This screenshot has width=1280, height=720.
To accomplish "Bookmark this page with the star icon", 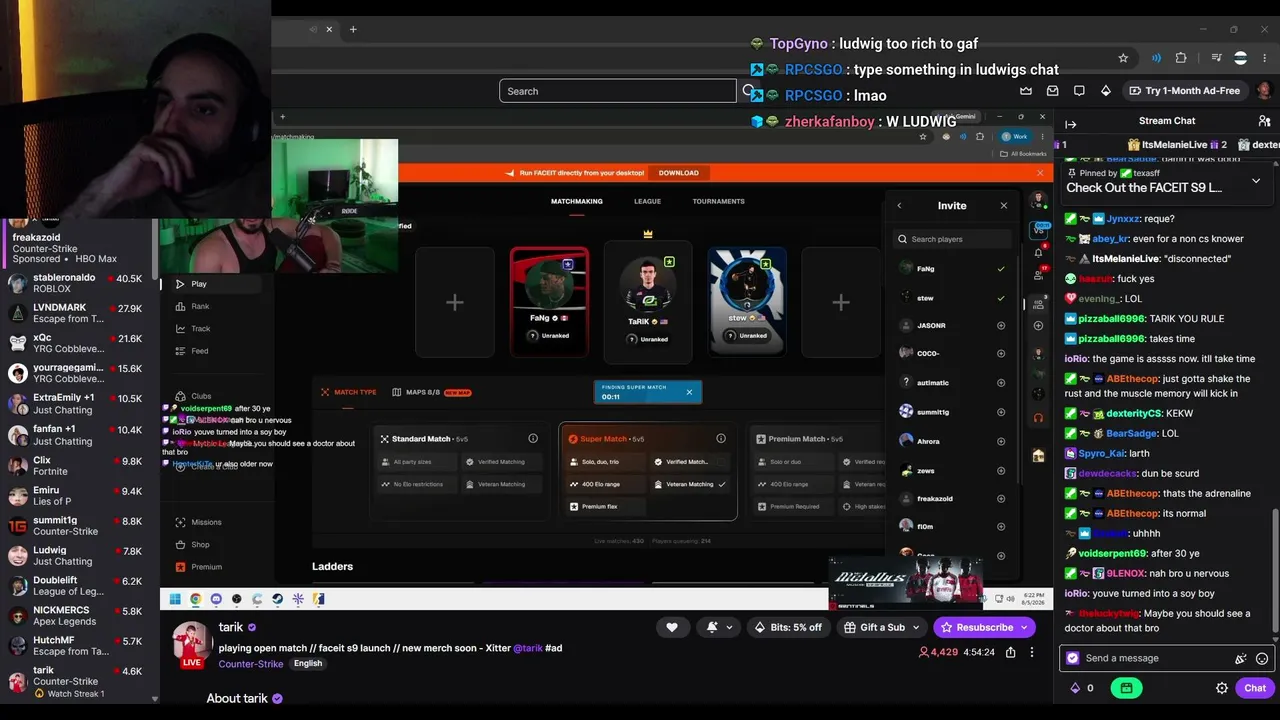I will [x=1123, y=58].
